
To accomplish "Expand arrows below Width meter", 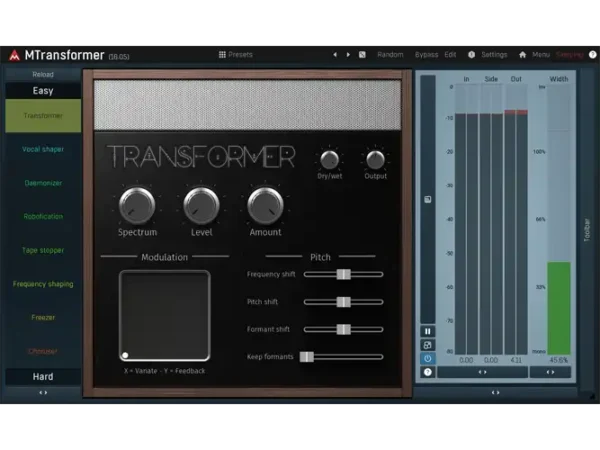I will [x=550, y=372].
